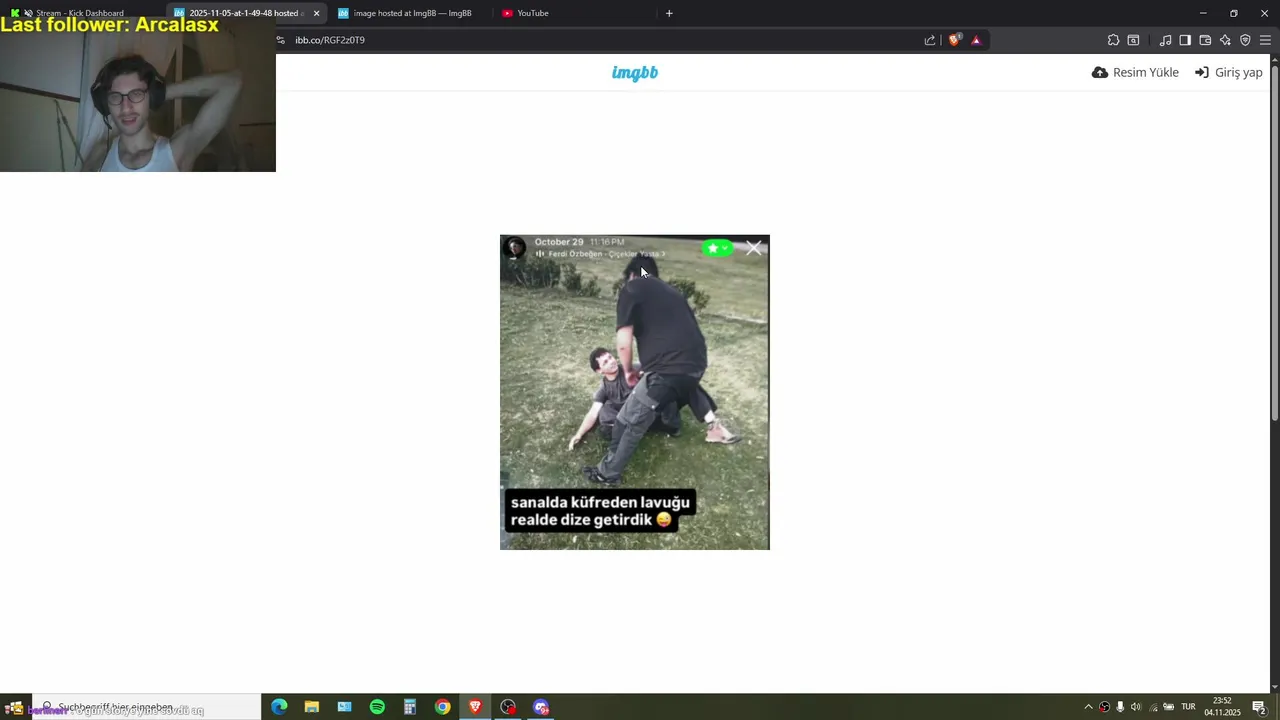Viewport: 1280px width, 720px height.
Task: Click the OBS icon in the system tray
Action: [1104, 707]
